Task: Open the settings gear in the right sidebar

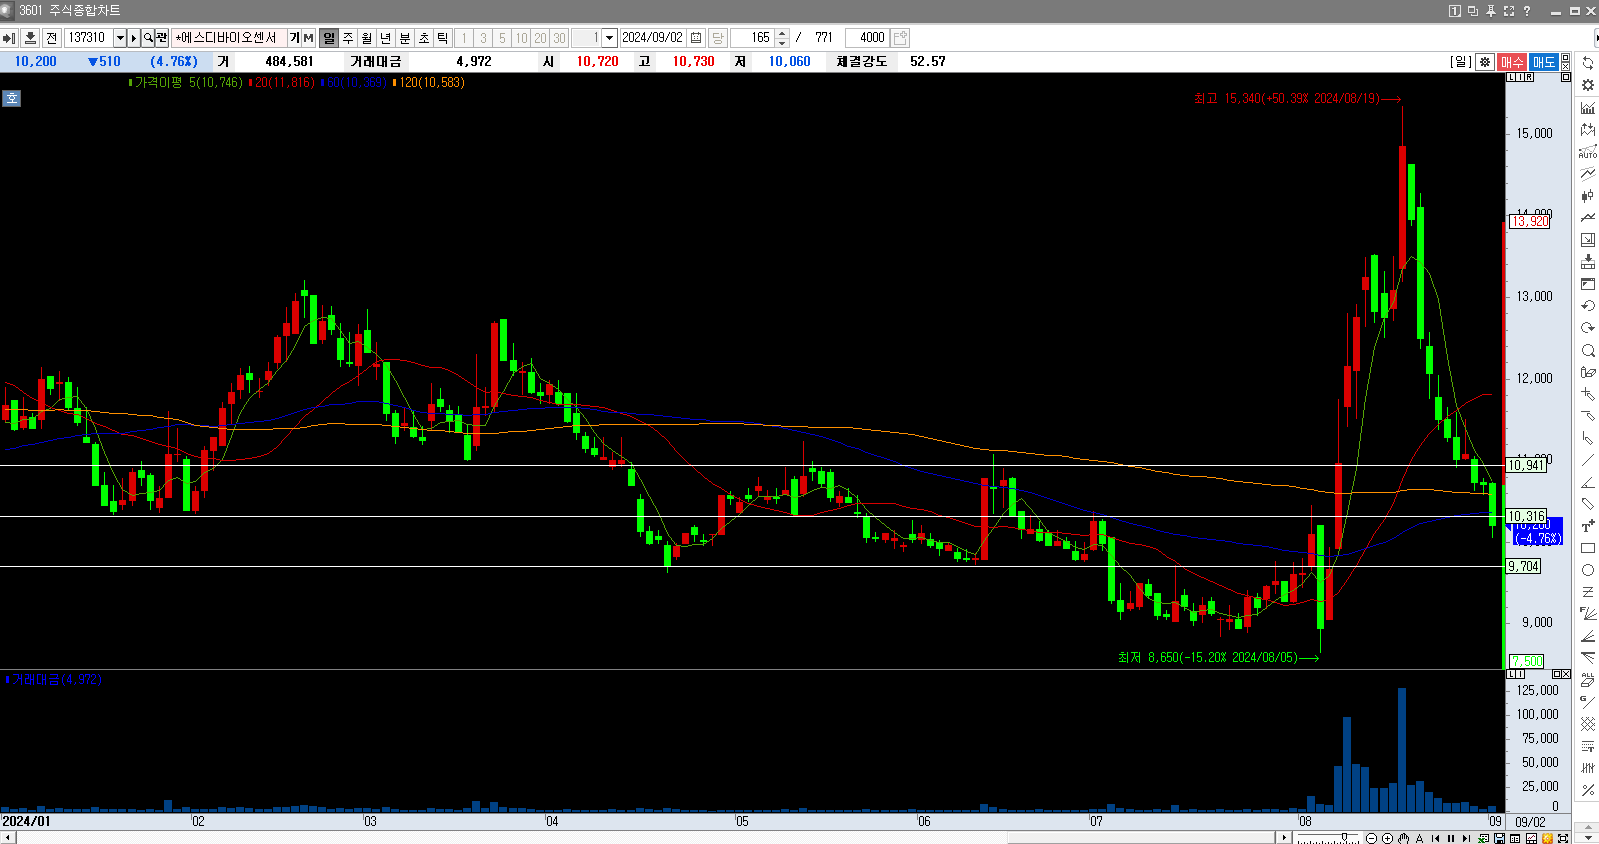Action: click(1588, 85)
